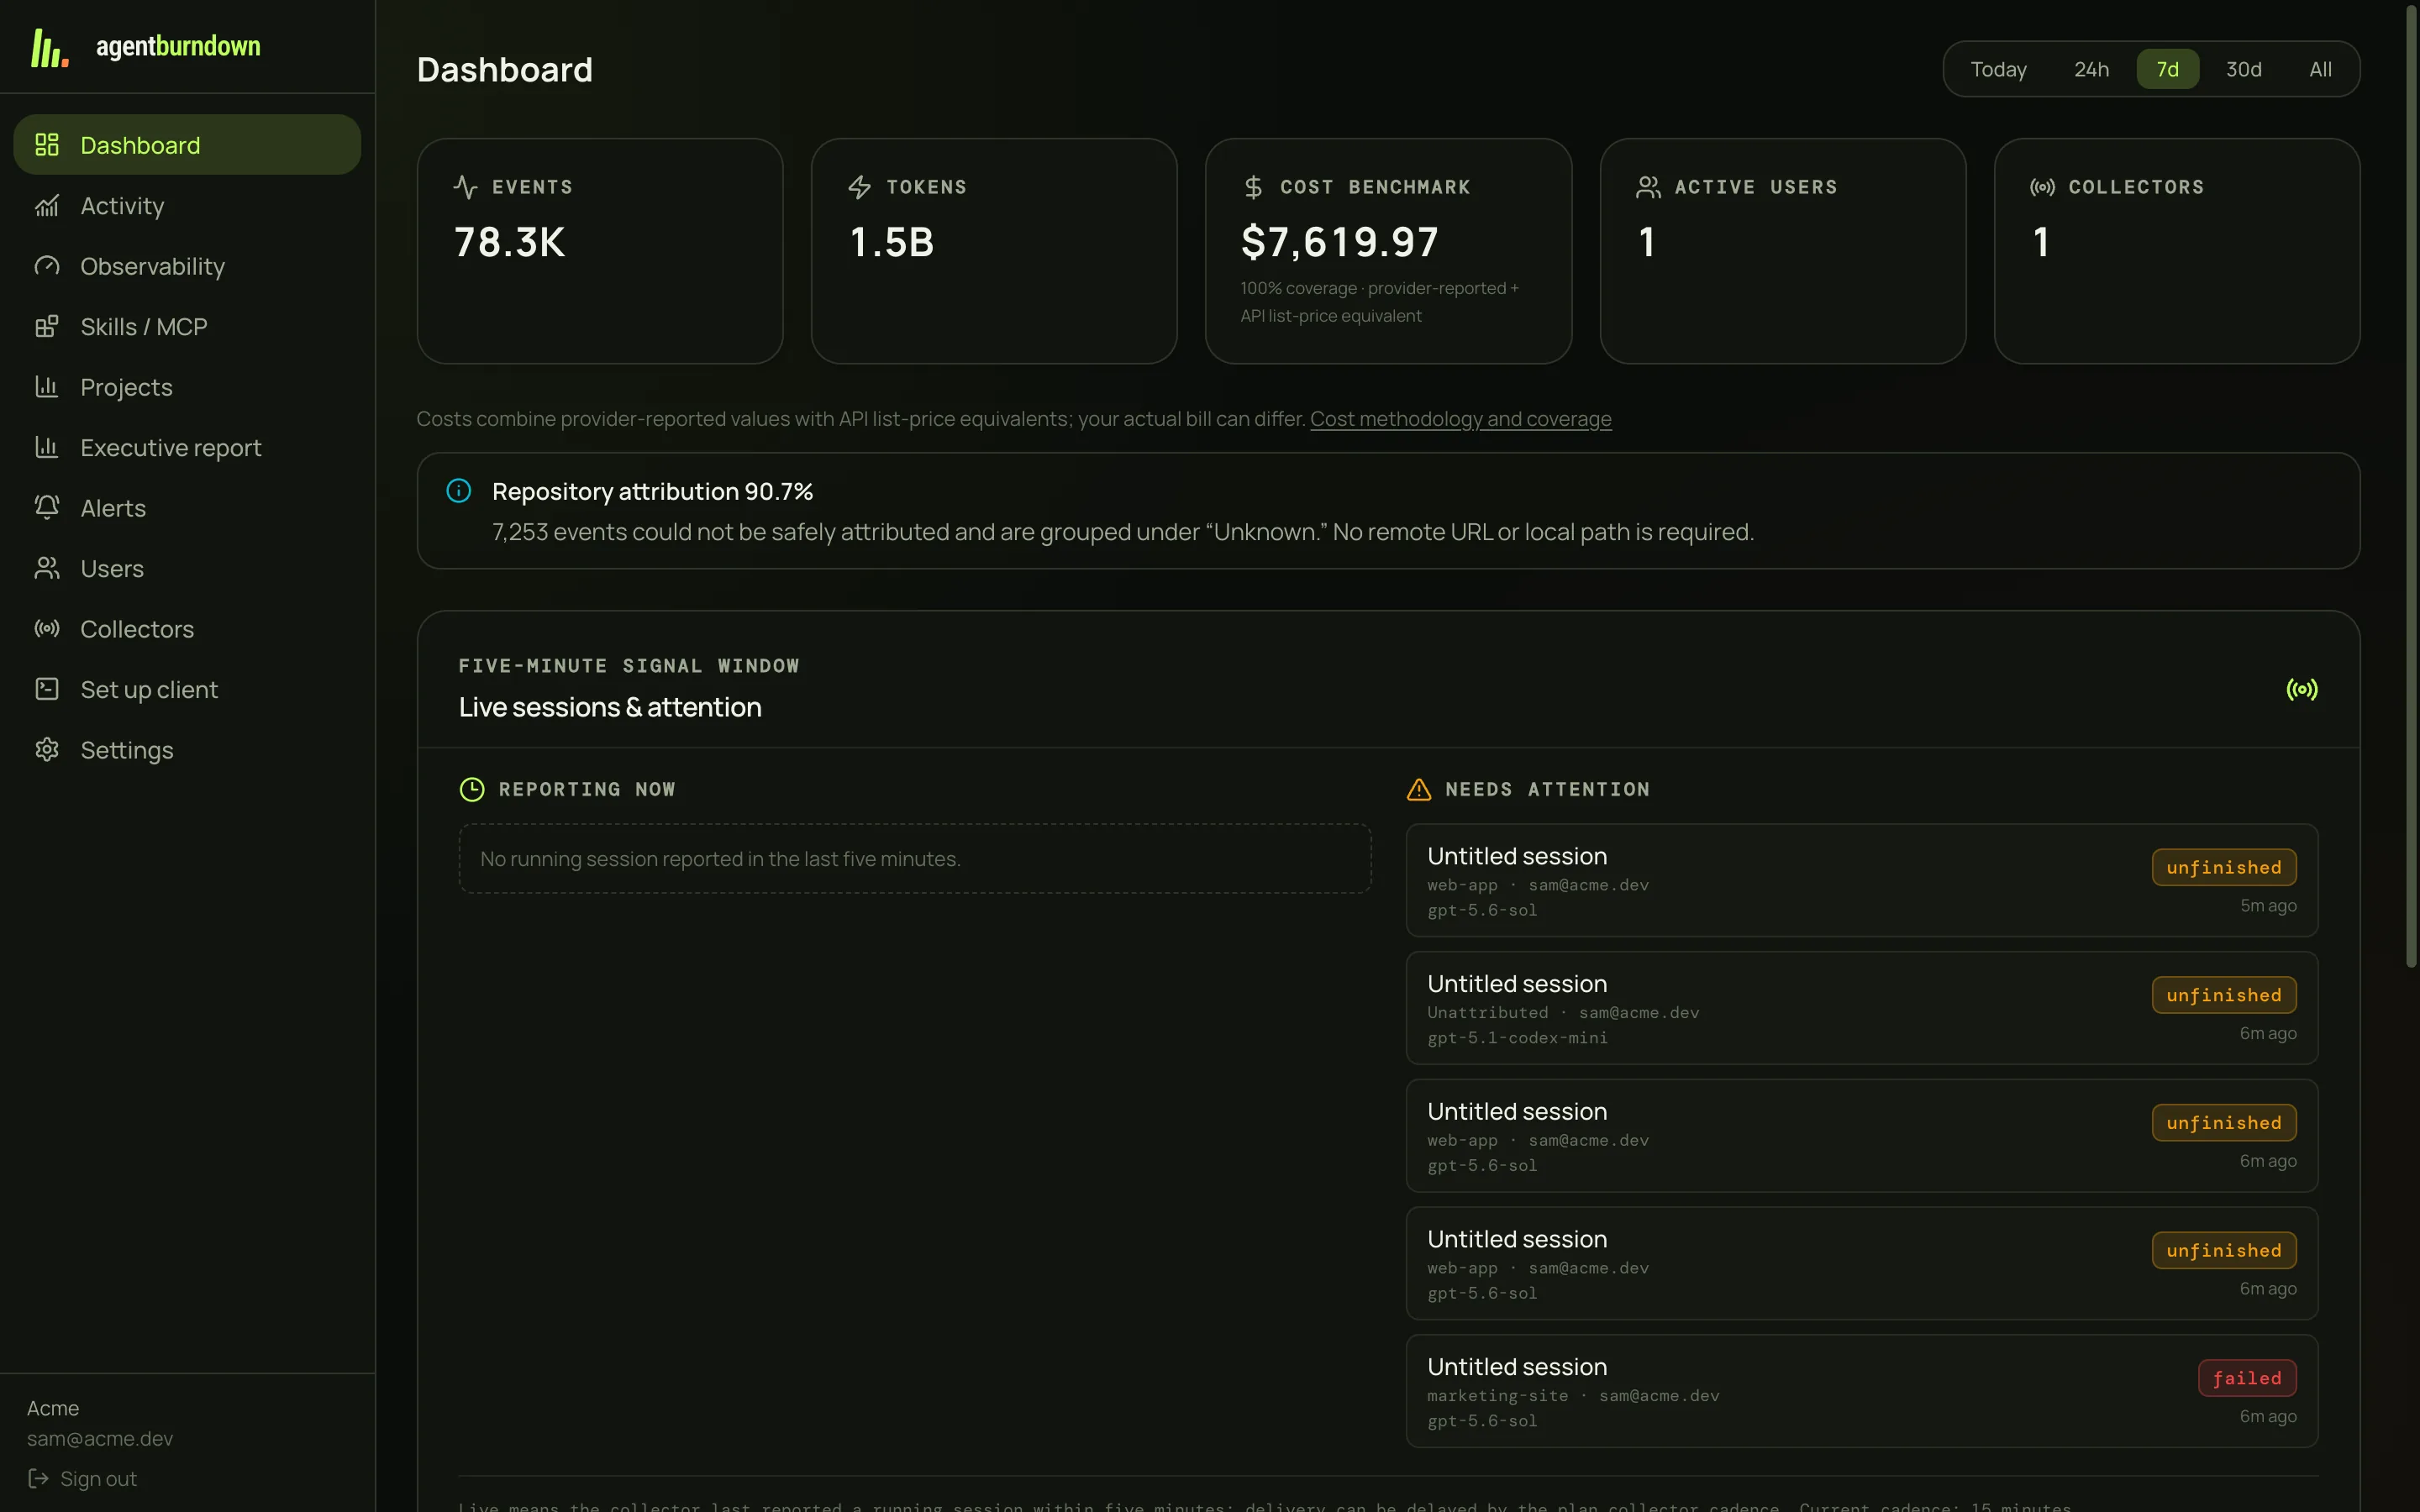Open the $7,619.97 Cost Benchmark card

coord(1388,251)
